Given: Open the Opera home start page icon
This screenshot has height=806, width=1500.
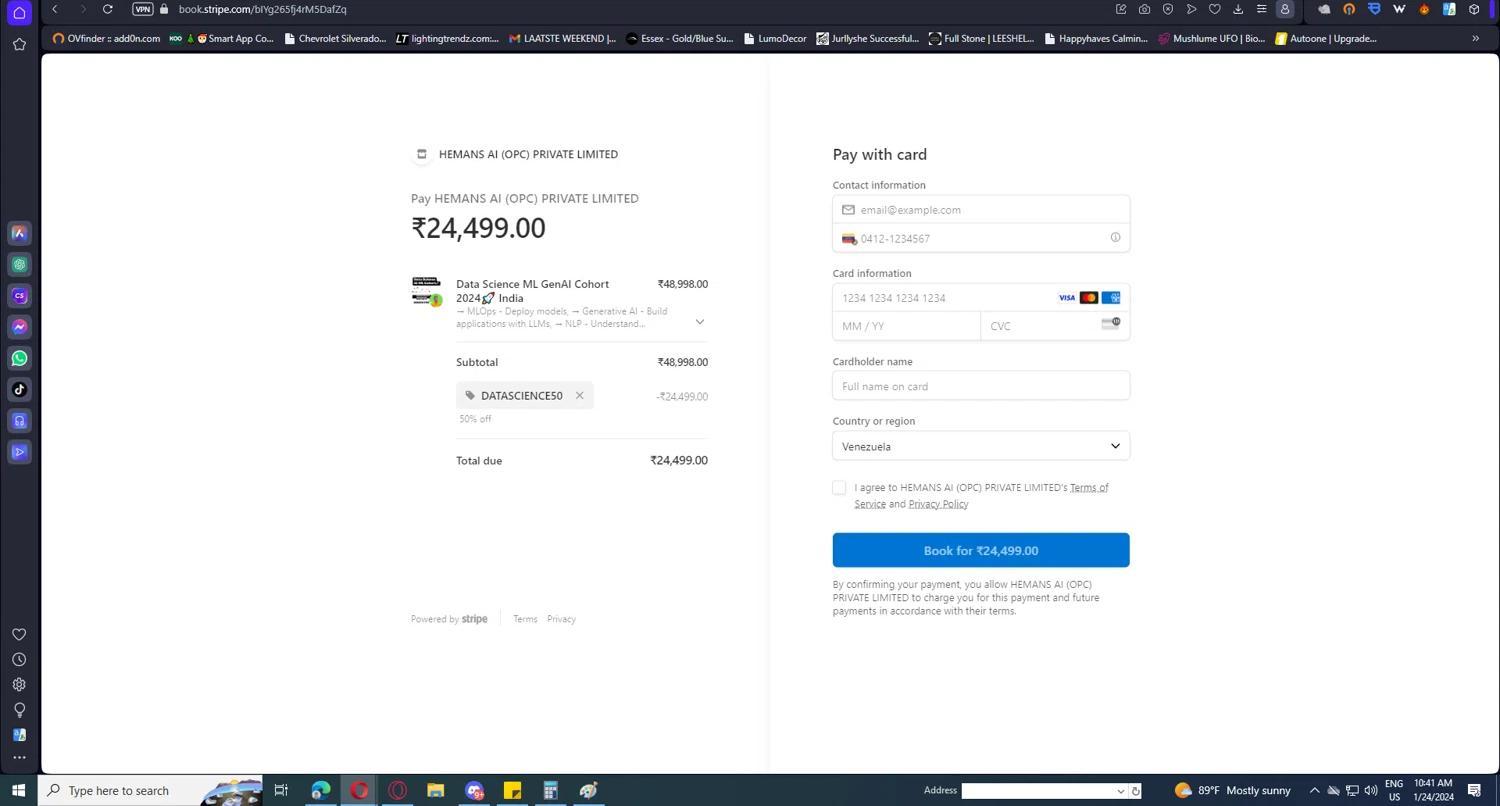Looking at the screenshot, I should click(19, 12).
